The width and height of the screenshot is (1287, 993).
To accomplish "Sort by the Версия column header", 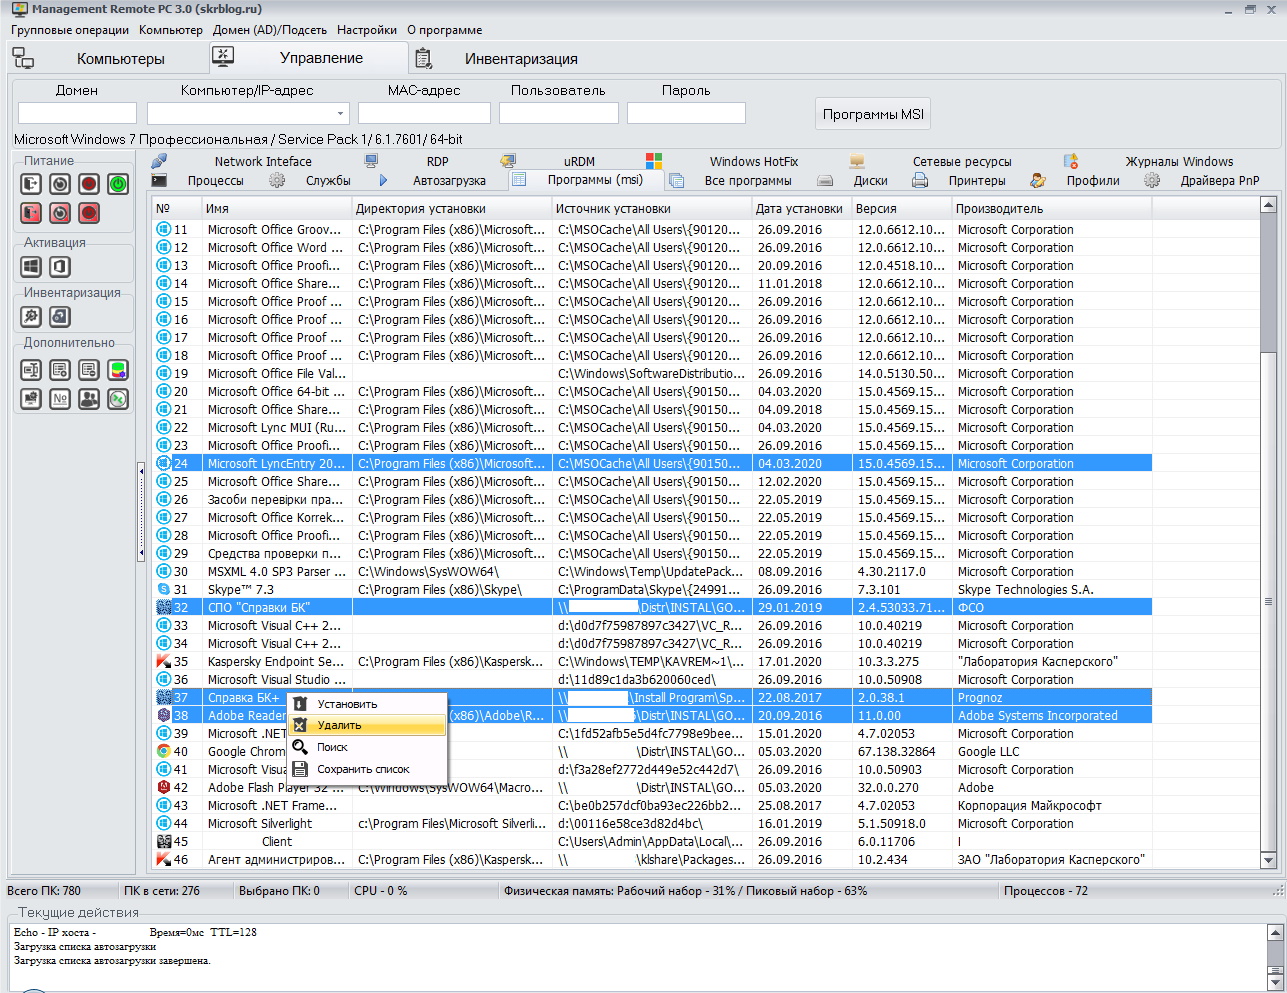I will click(902, 209).
